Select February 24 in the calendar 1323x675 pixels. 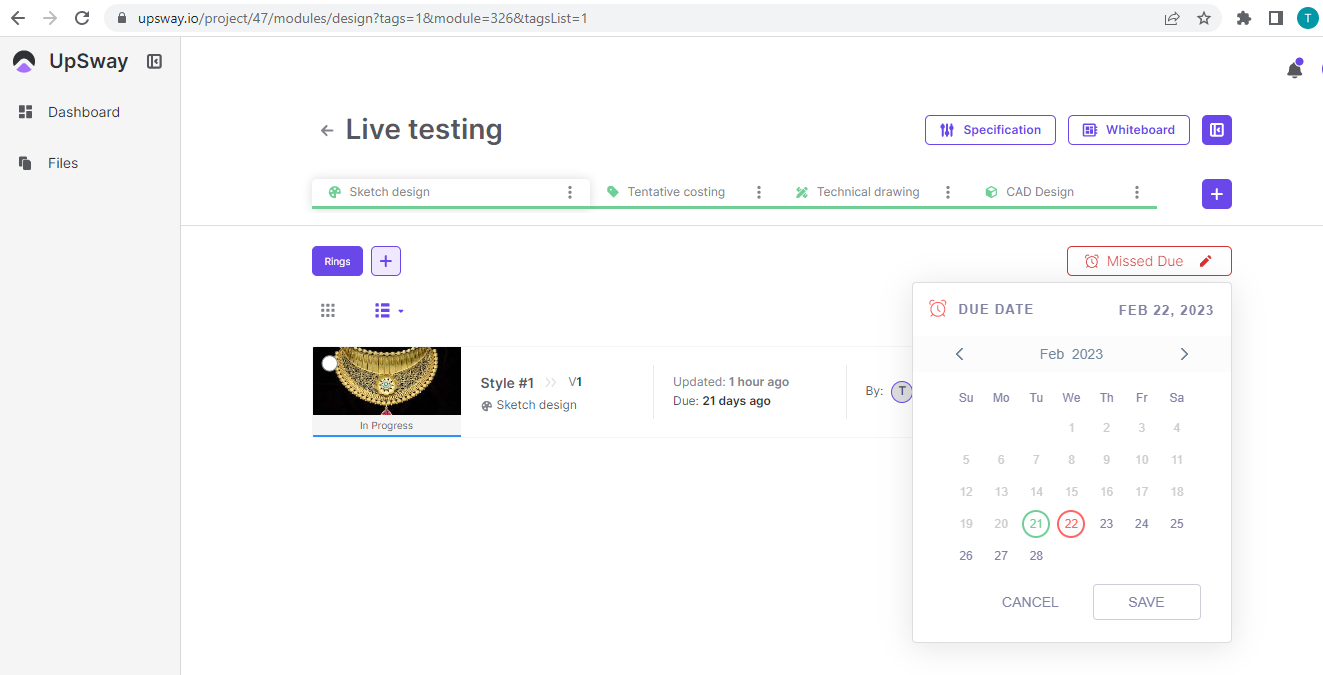coord(1141,524)
